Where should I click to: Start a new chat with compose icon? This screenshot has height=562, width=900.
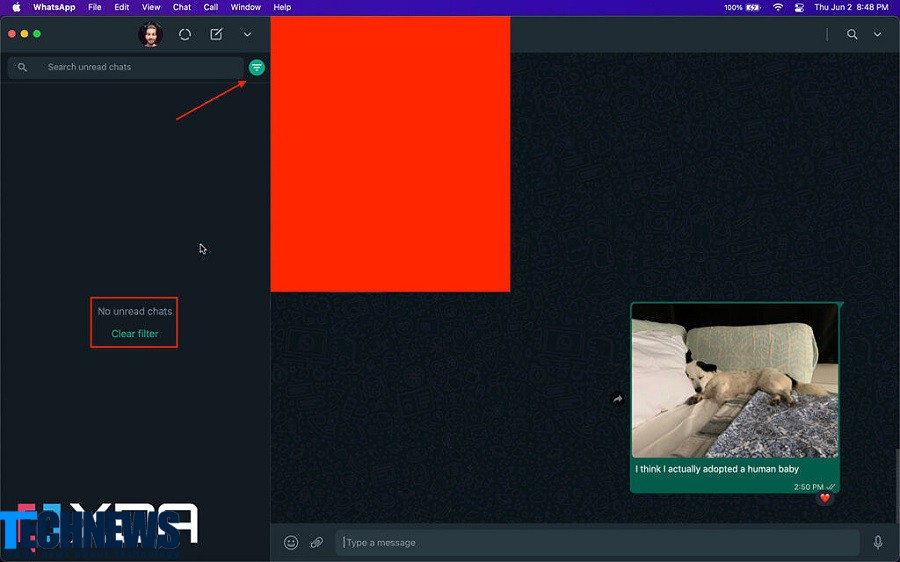click(216, 34)
